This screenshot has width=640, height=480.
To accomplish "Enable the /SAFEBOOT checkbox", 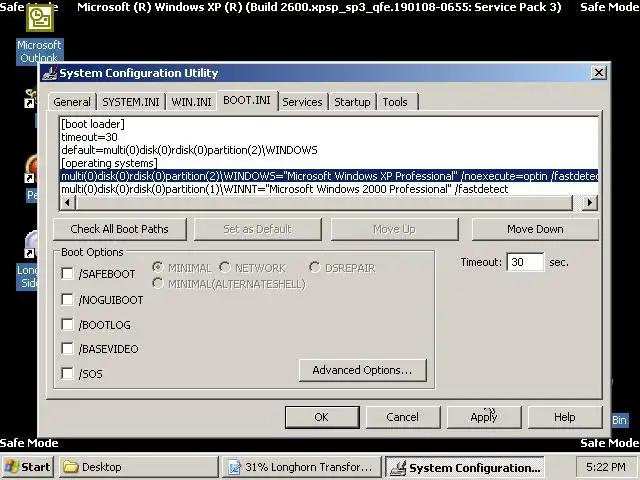I will (x=67, y=273).
